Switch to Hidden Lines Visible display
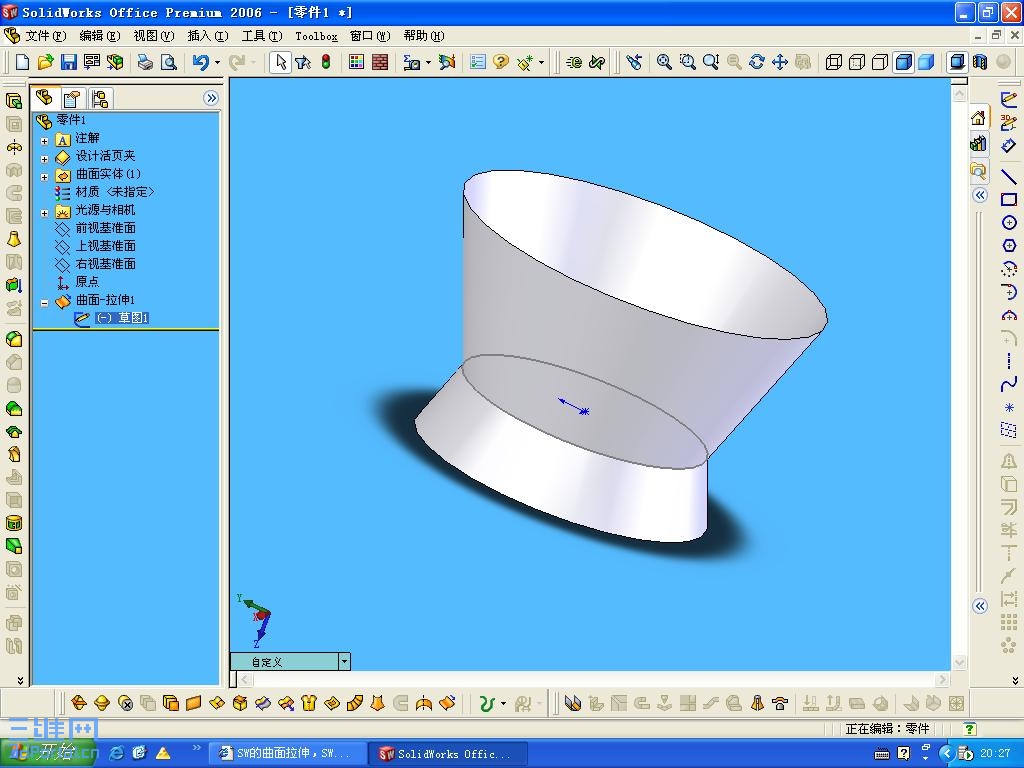The height and width of the screenshot is (768, 1024). pyautogui.click(x=857, y=62)
